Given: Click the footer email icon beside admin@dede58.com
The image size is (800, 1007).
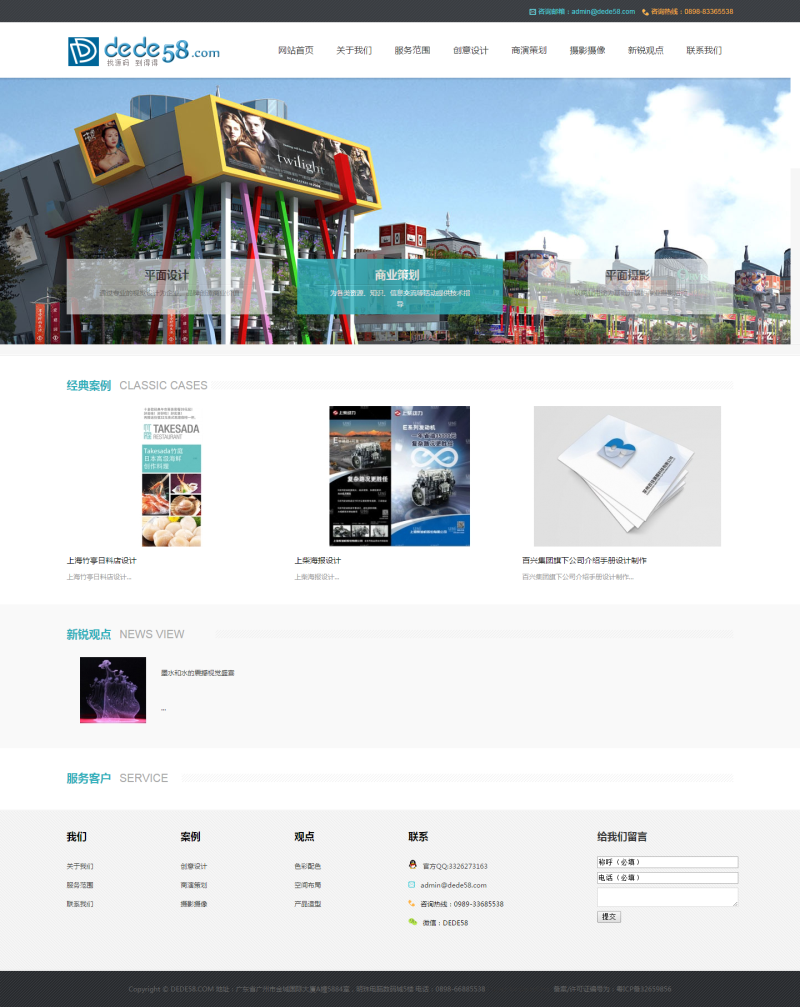Looking at the screenshot, I should pyautogui.click(x=412, y=884).
